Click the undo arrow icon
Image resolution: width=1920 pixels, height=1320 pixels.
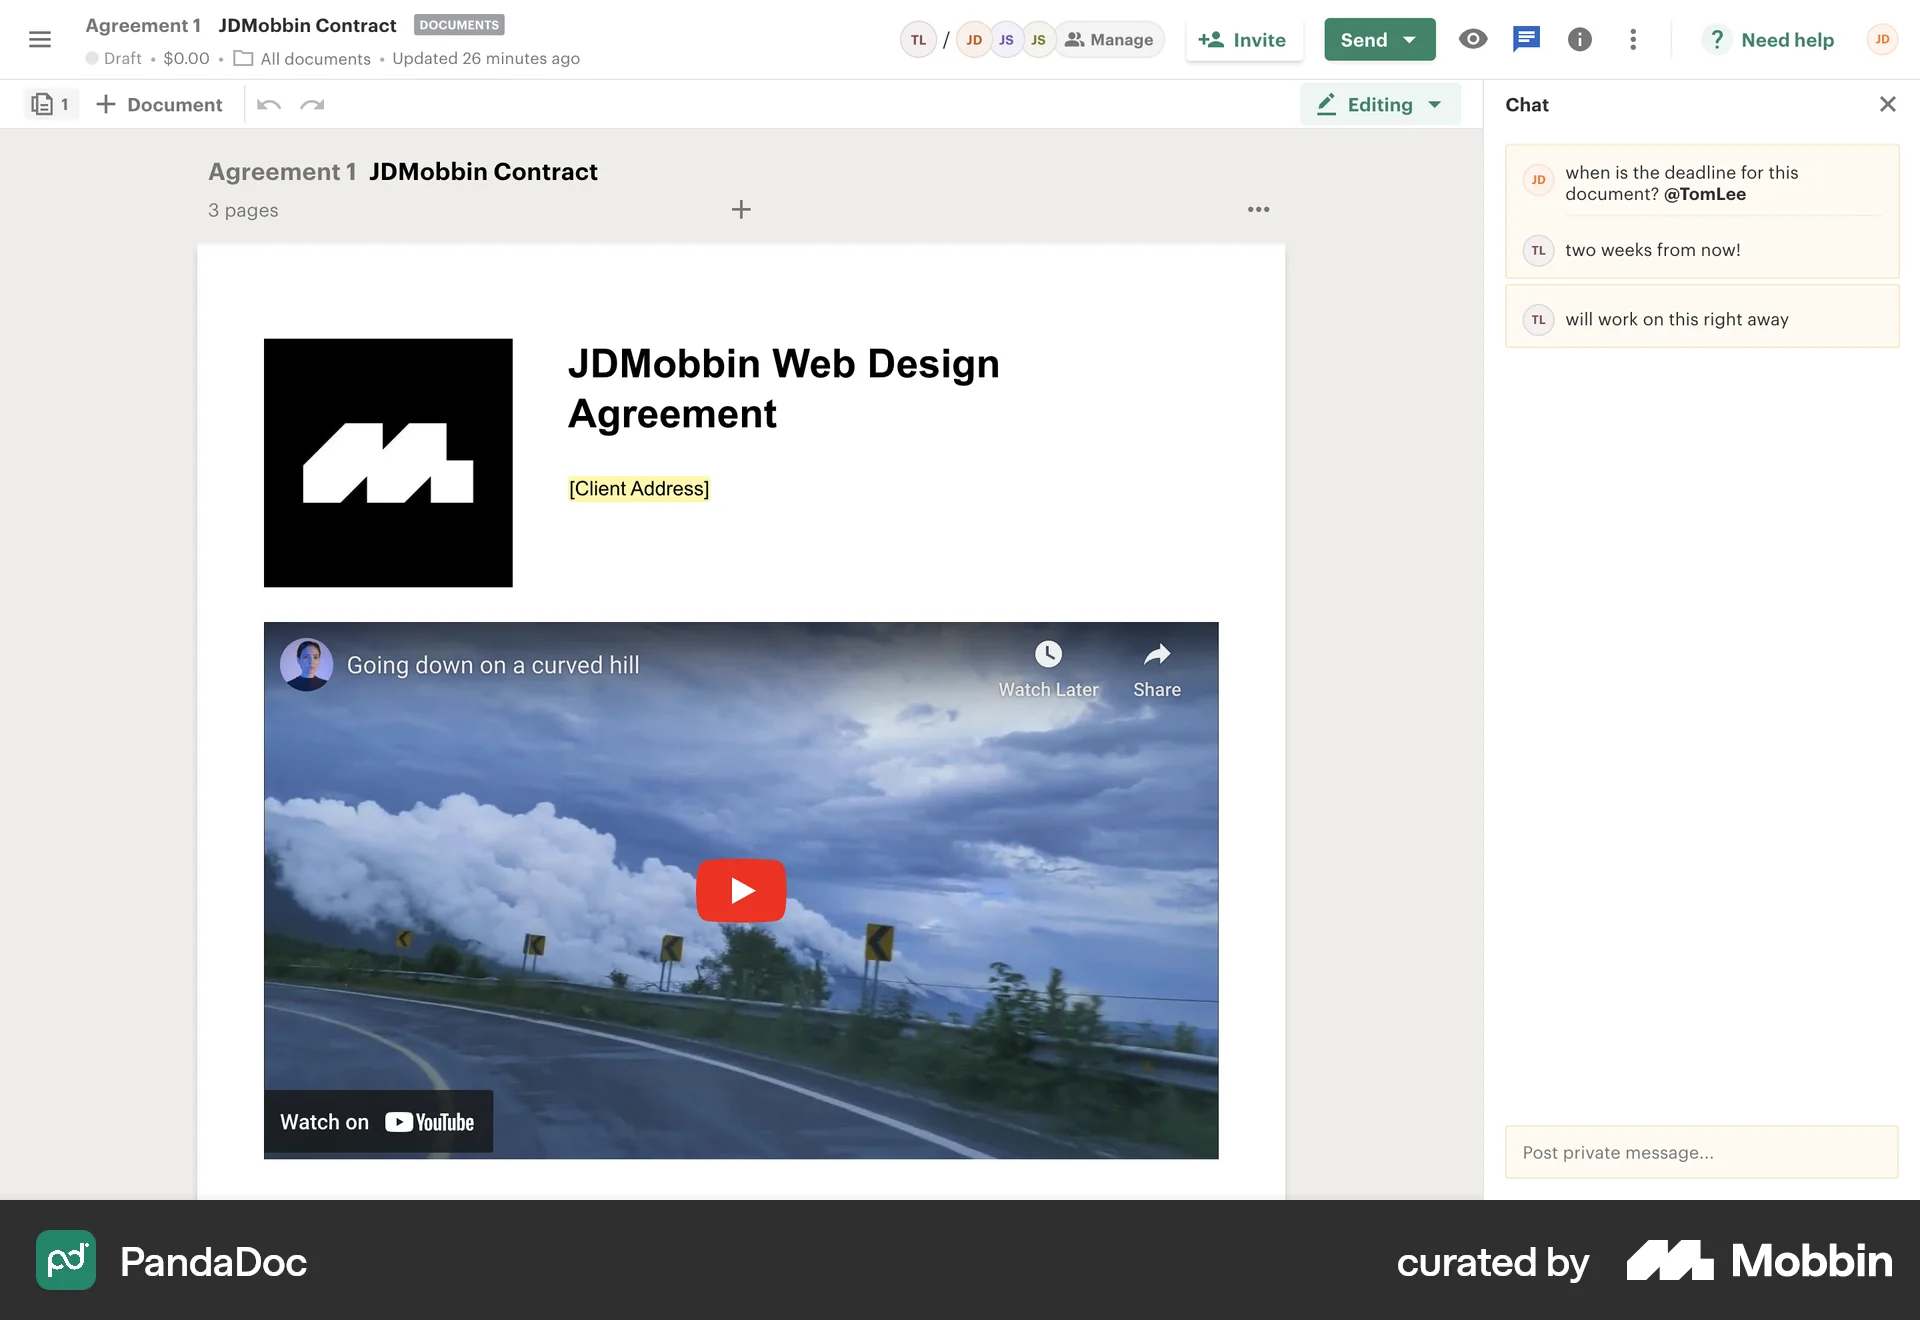268,105
